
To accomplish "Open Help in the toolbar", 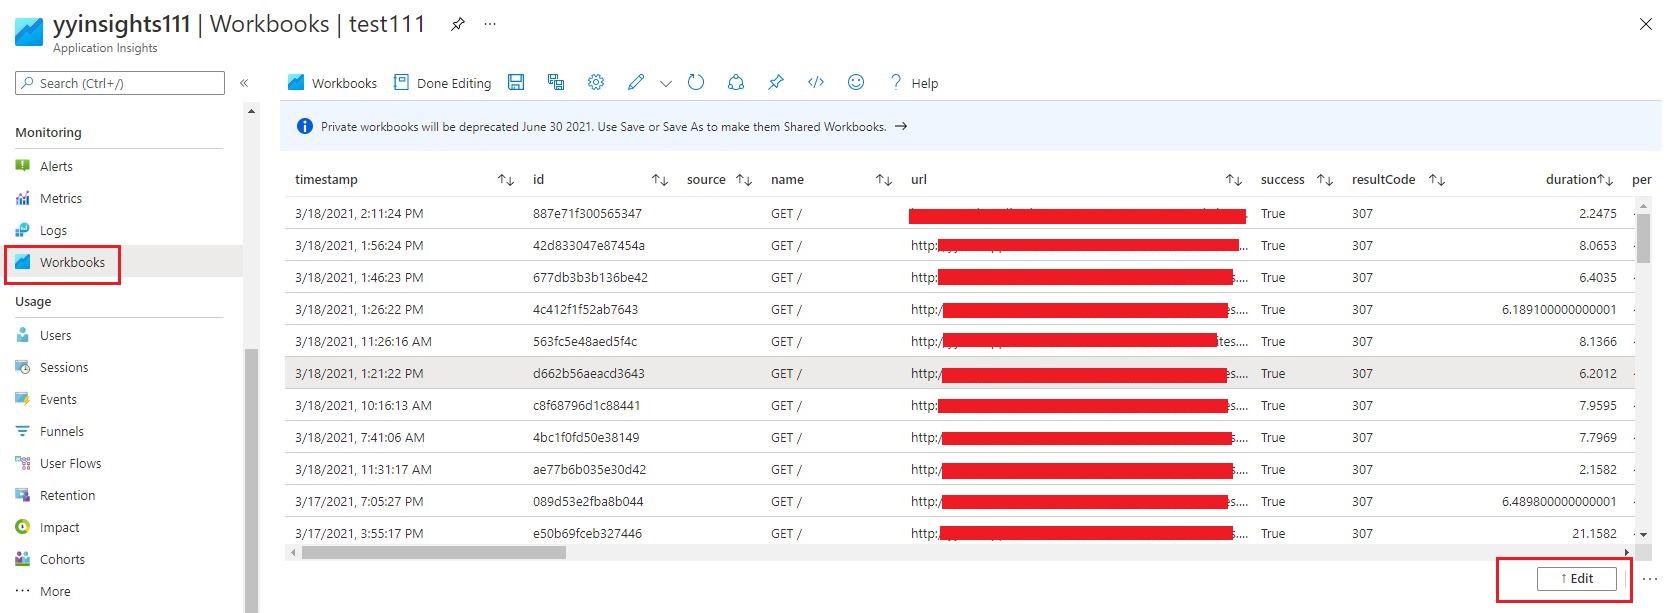I will [x=914, y=83].
